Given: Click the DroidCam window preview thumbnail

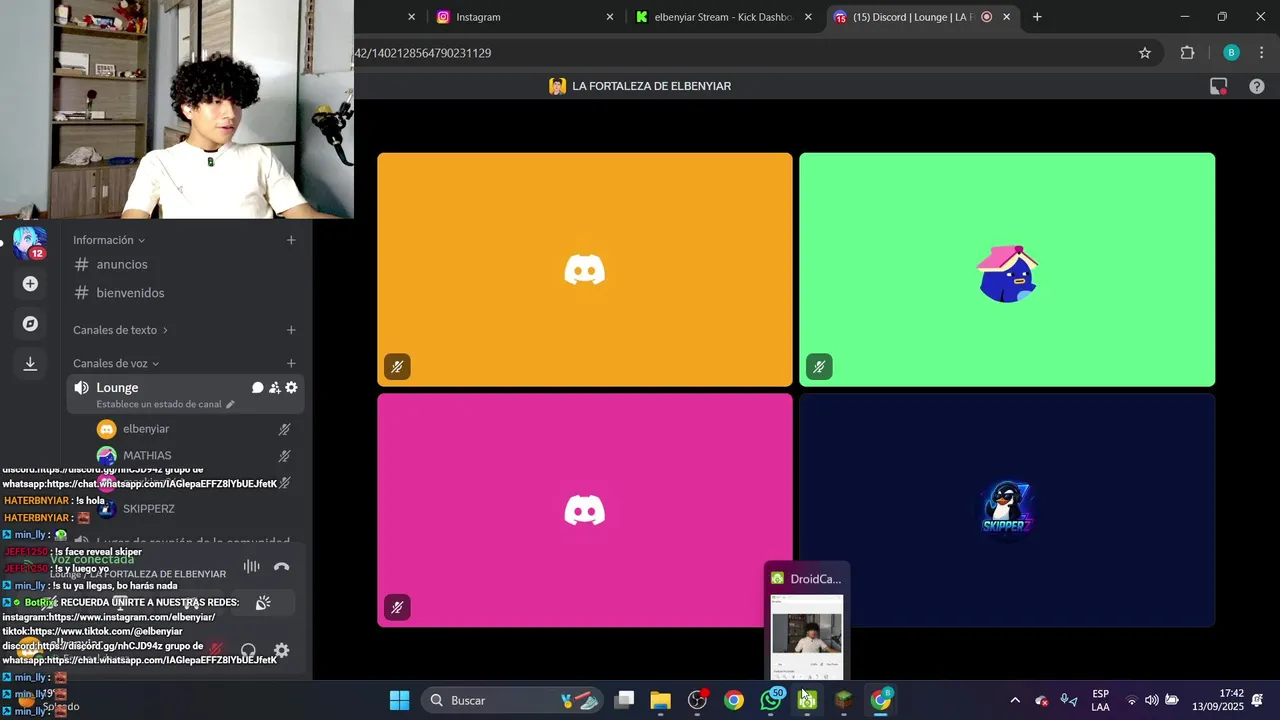Looking at the screenshot, I should tap(807, 638).
